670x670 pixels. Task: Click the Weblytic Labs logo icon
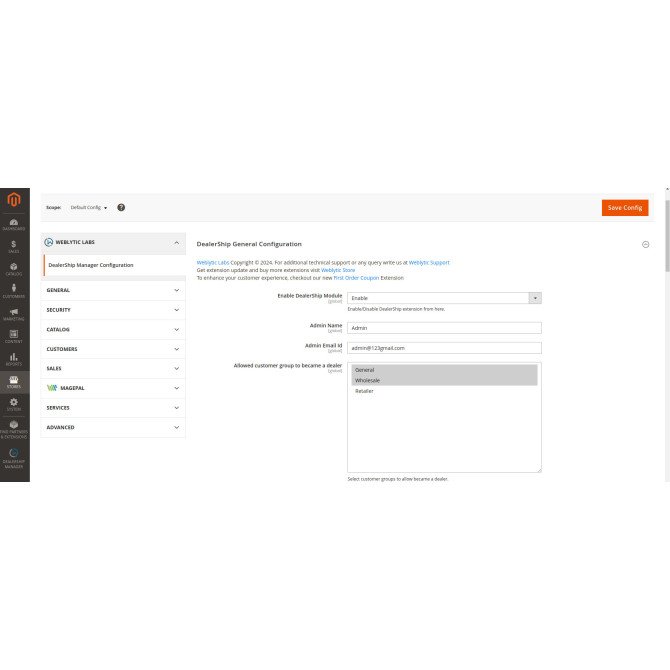(x=49, y=242)
